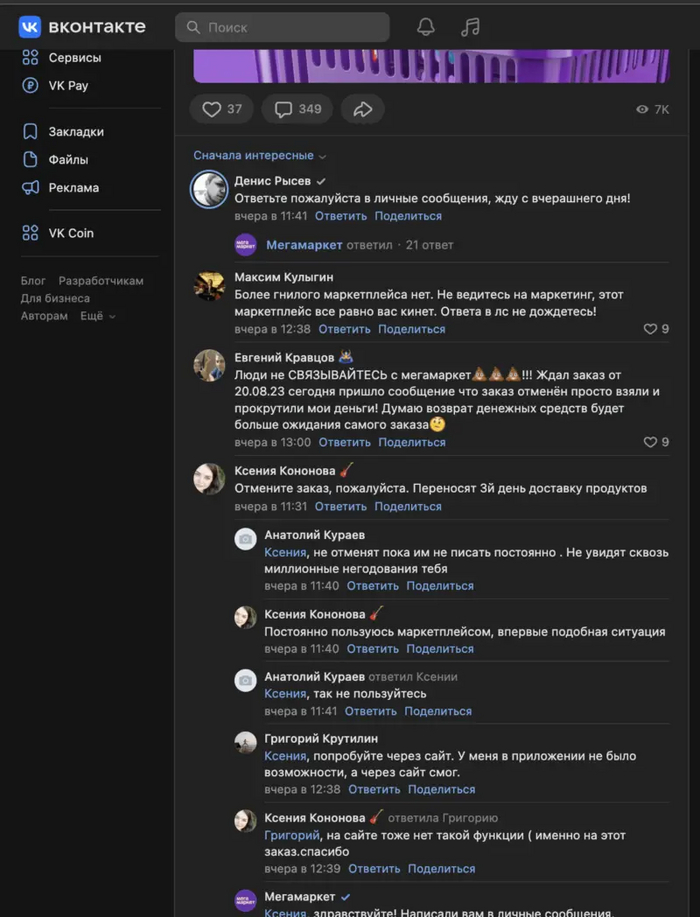Click Поделиться under Ксения Кононова's first comment

click(x=408, y=507)
